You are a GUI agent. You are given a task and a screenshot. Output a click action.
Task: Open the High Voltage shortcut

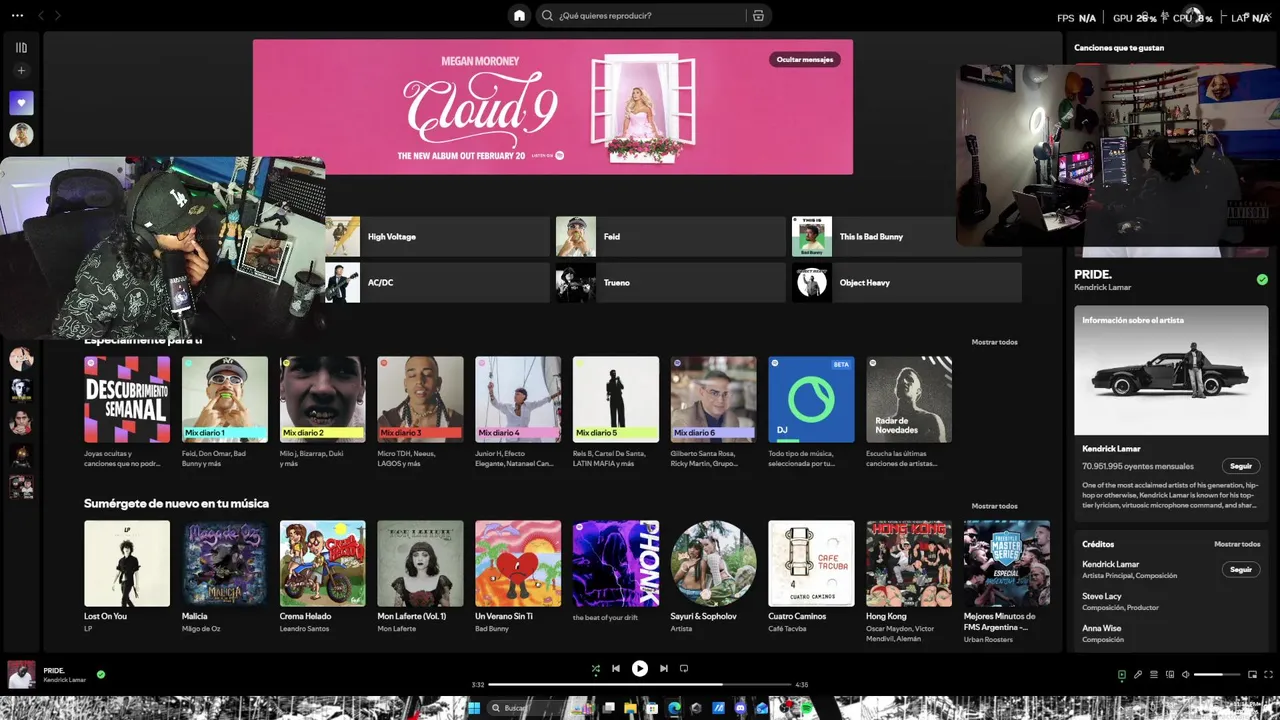point(437,237)
